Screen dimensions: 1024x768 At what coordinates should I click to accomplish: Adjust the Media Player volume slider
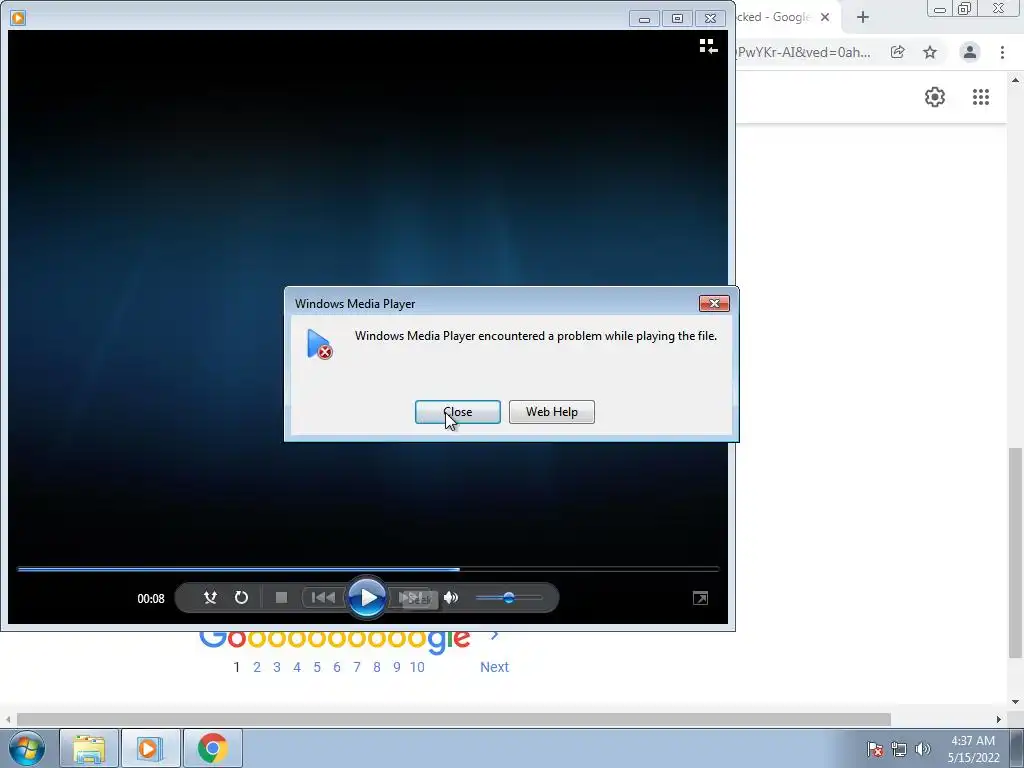click(509, 598)
